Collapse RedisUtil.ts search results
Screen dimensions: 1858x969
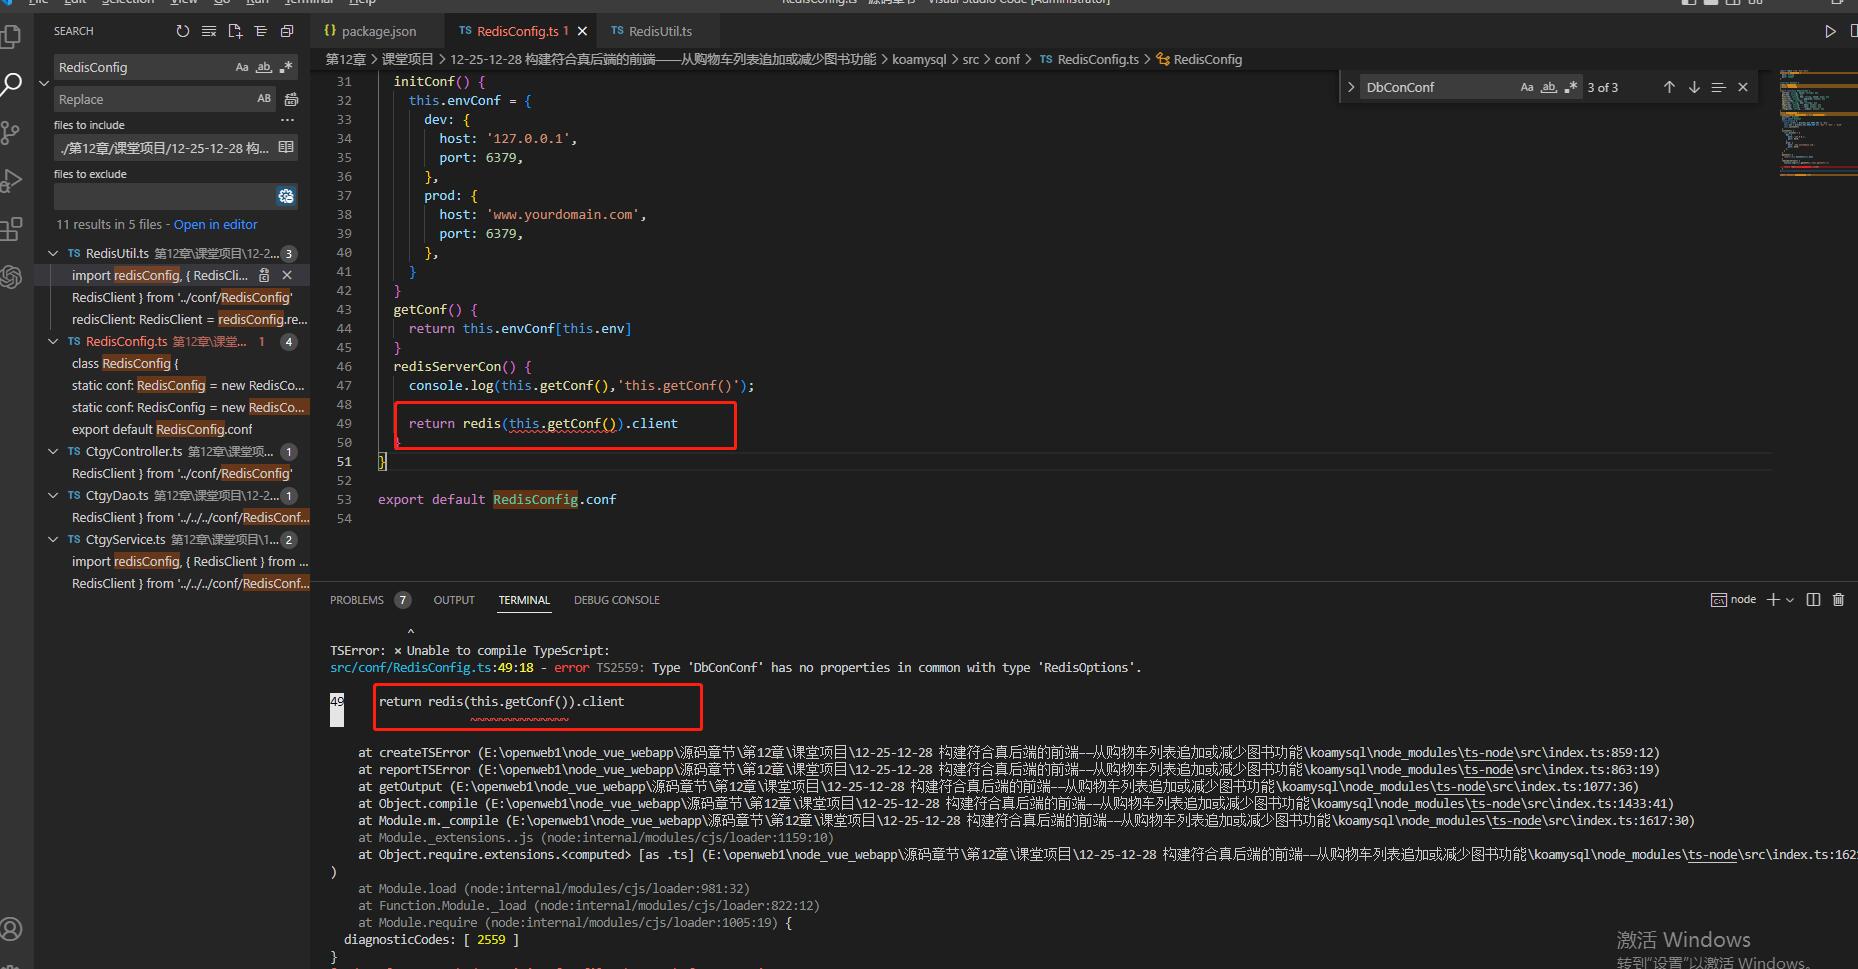pyautogui.click(x=53, y=253)
